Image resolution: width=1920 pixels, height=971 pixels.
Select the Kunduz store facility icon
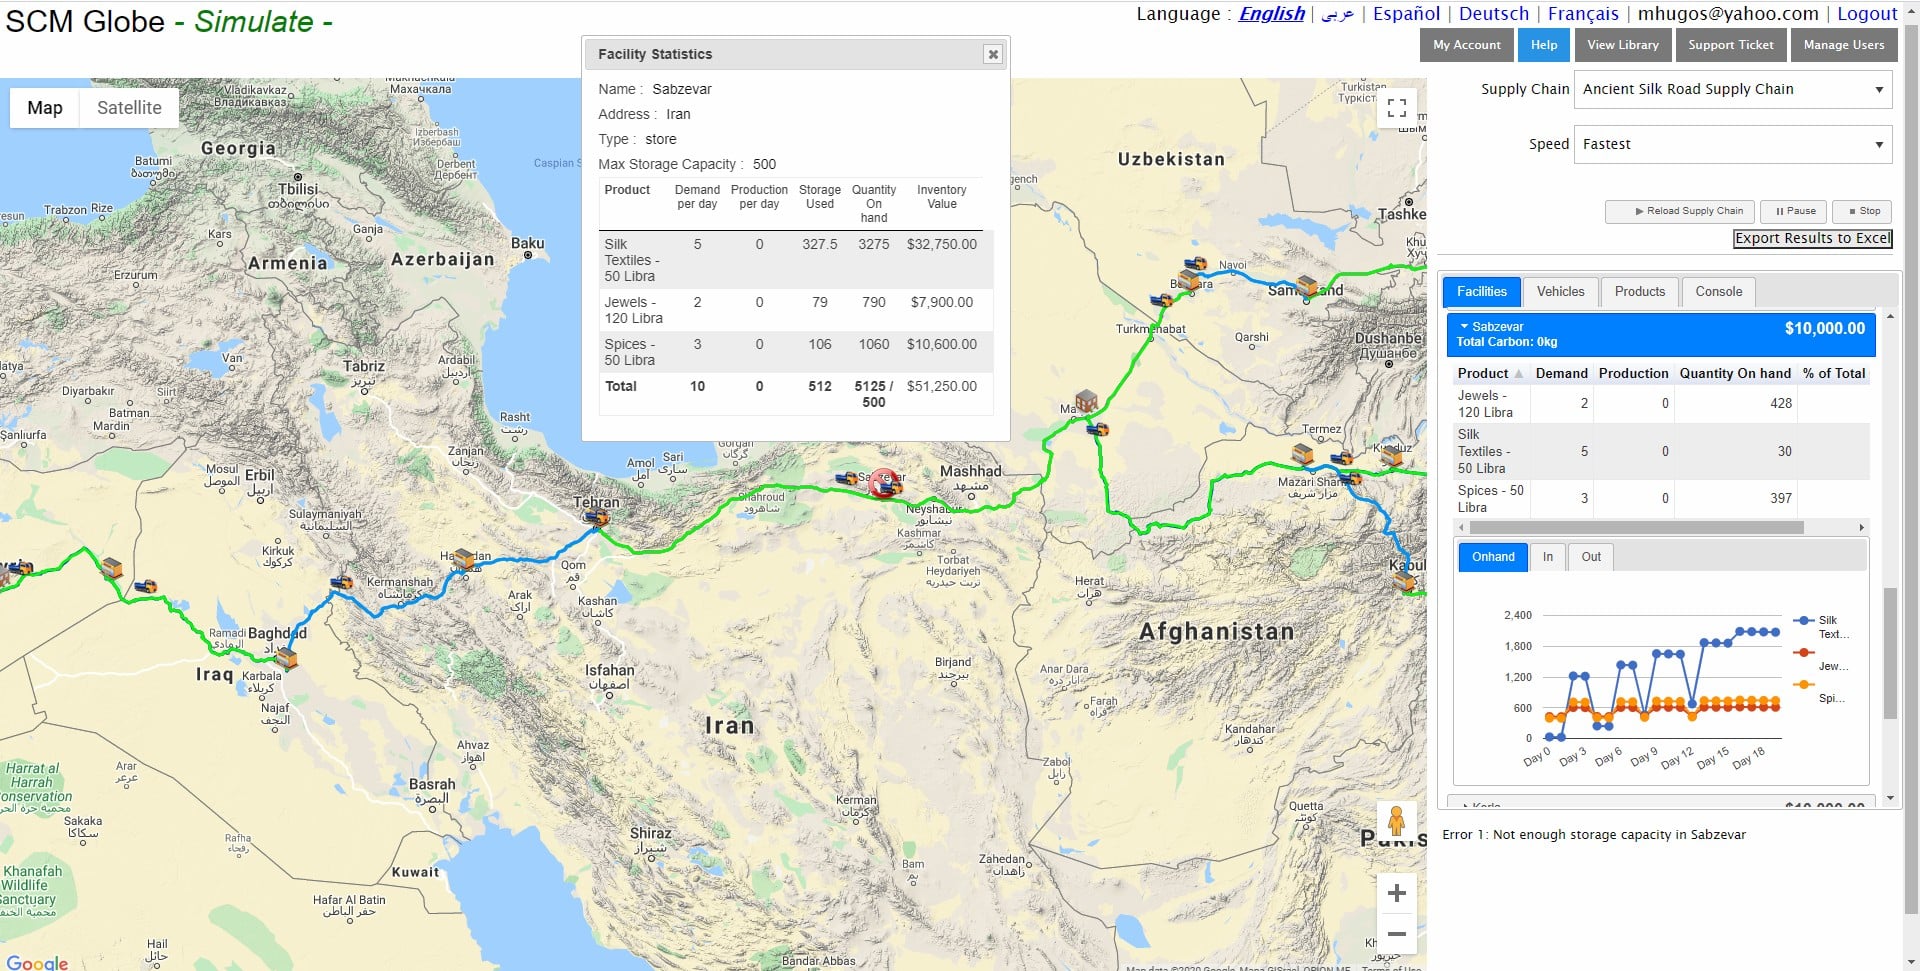point(1391,456)
